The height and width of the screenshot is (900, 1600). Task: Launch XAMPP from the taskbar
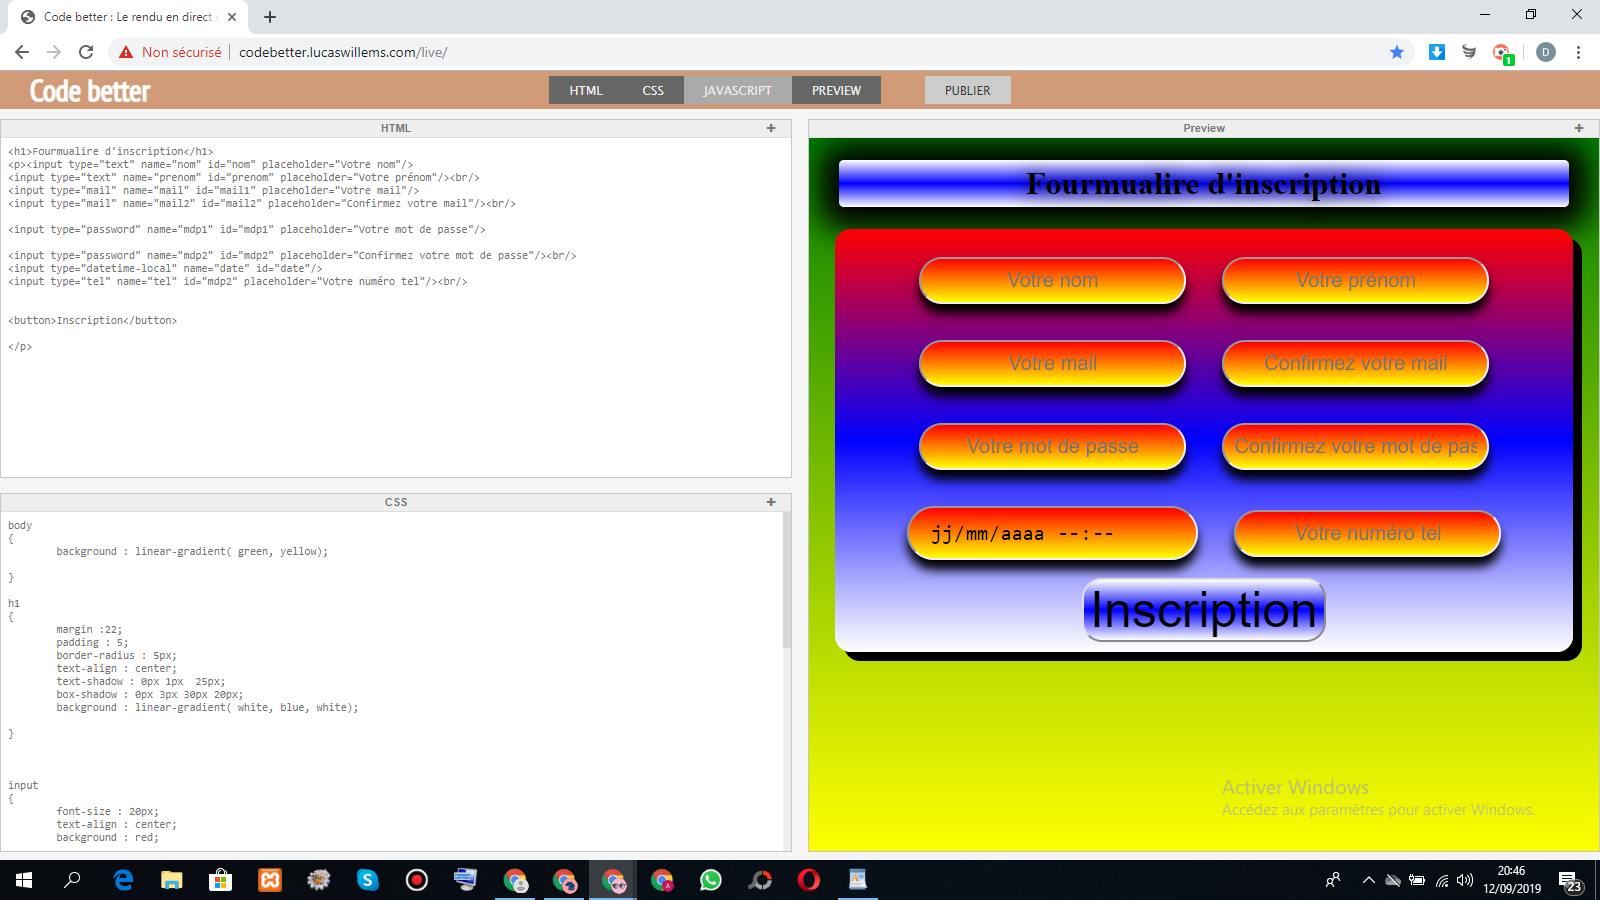point(270,880)
